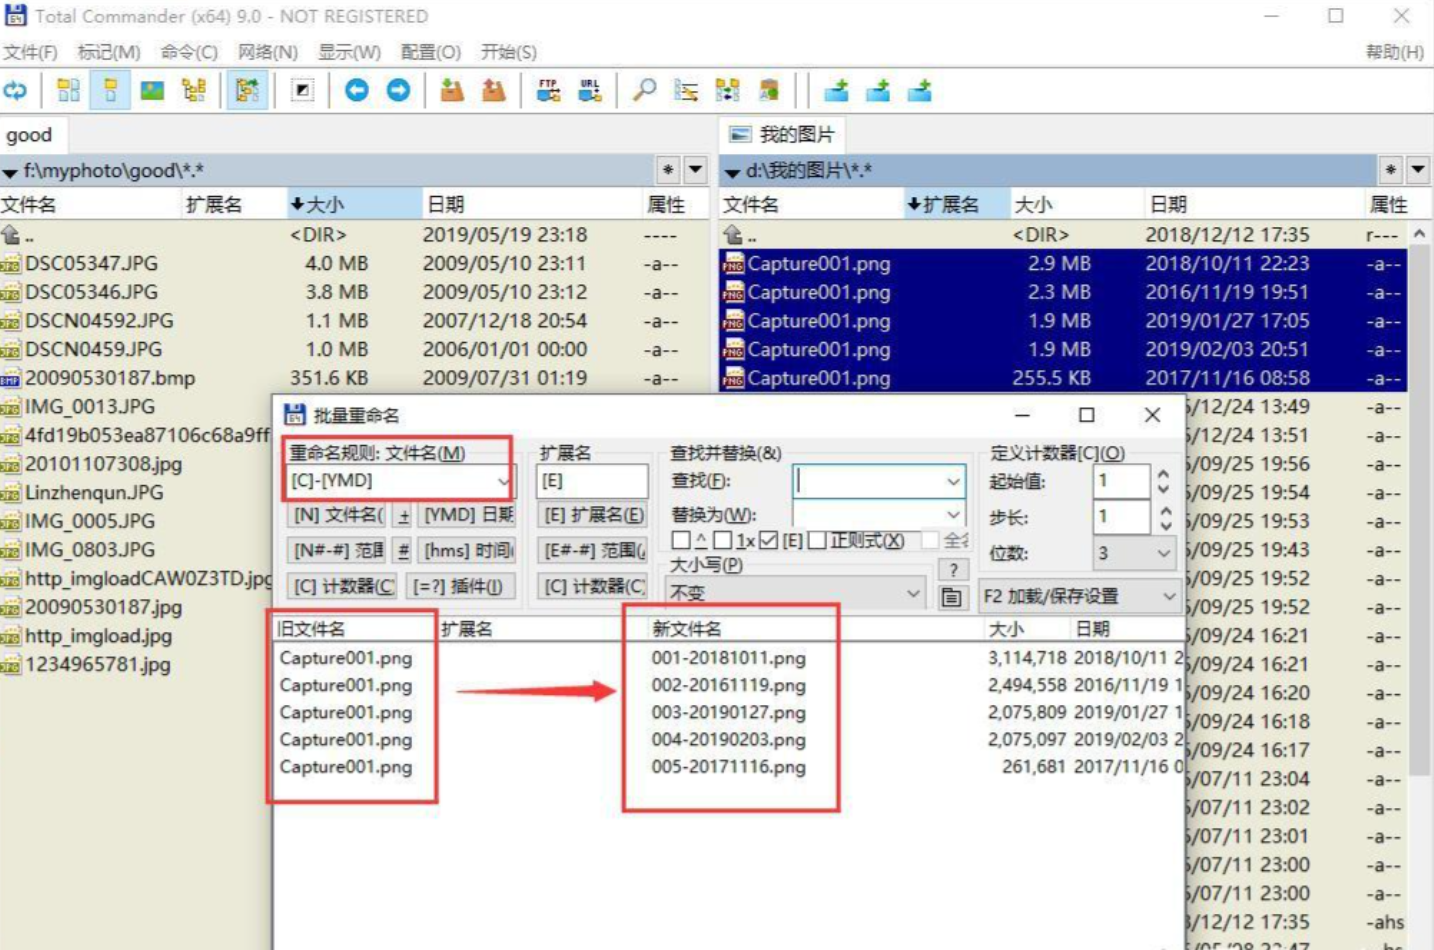This screenshot has width=1434, height=950.
Task: Enable the 正则式(X) regex checkbox
Action: coord(816,541)
